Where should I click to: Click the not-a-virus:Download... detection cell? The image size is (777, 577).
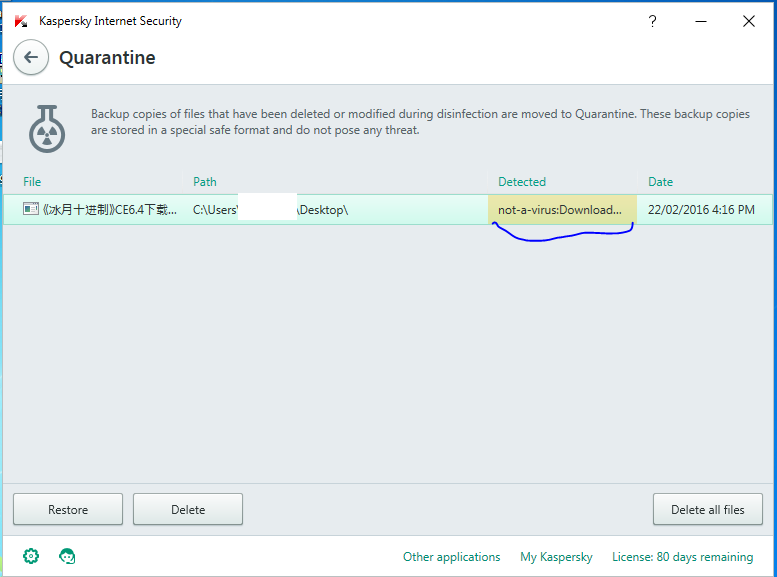click(562, 210)
